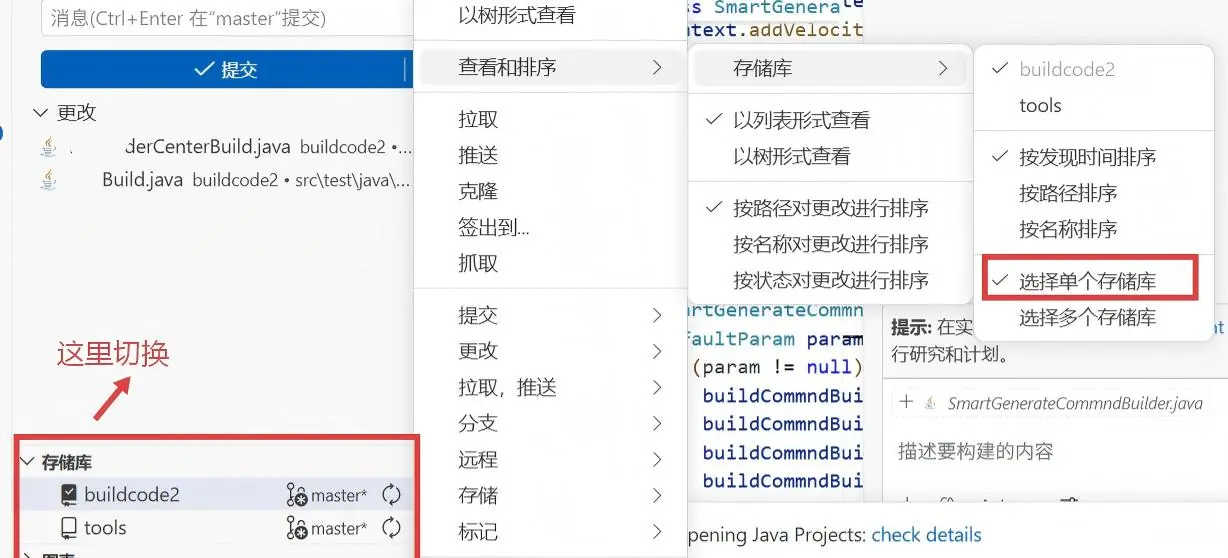Select 按状态对更改进行排序 sort option
The image size is (1228, 558).
[829, 280]
